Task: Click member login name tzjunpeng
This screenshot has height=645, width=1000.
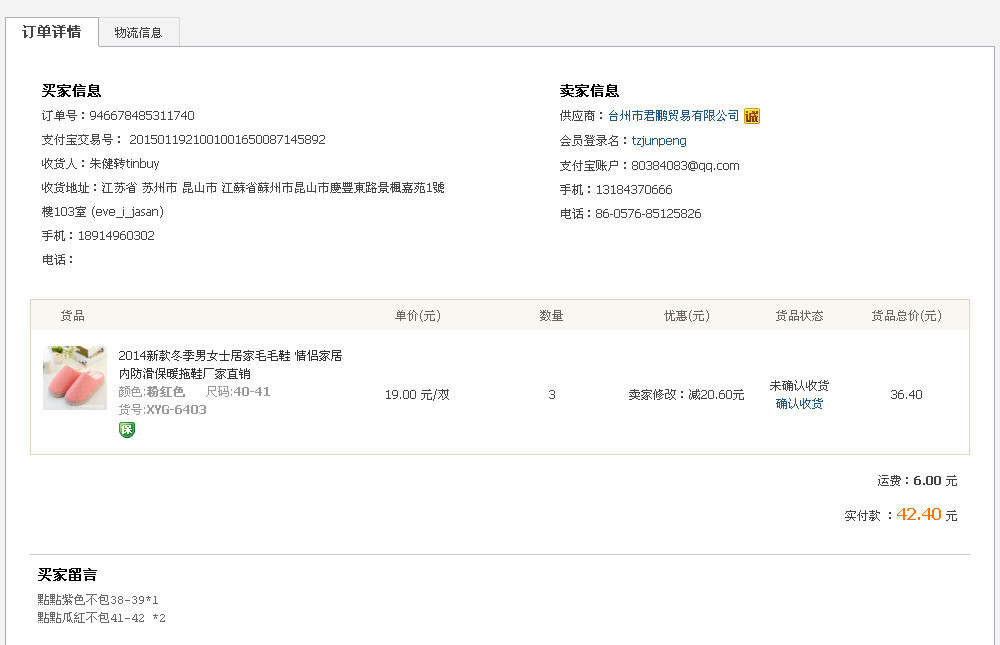Action: coord(659,141)
